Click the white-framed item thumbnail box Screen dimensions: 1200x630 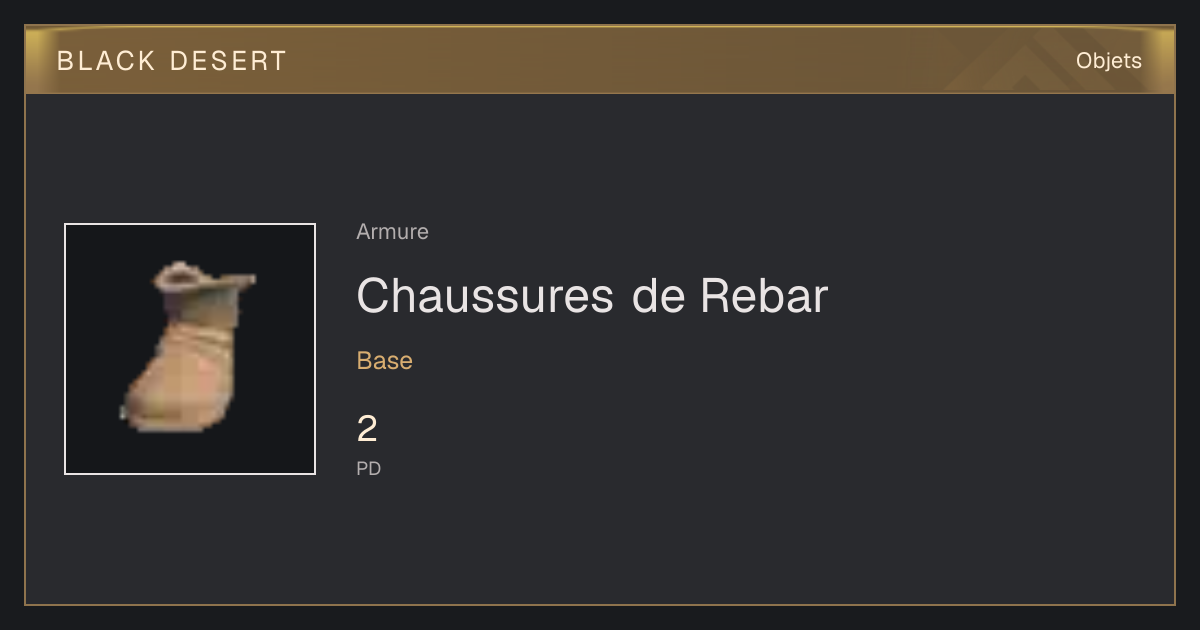click(x=190, y=349)
